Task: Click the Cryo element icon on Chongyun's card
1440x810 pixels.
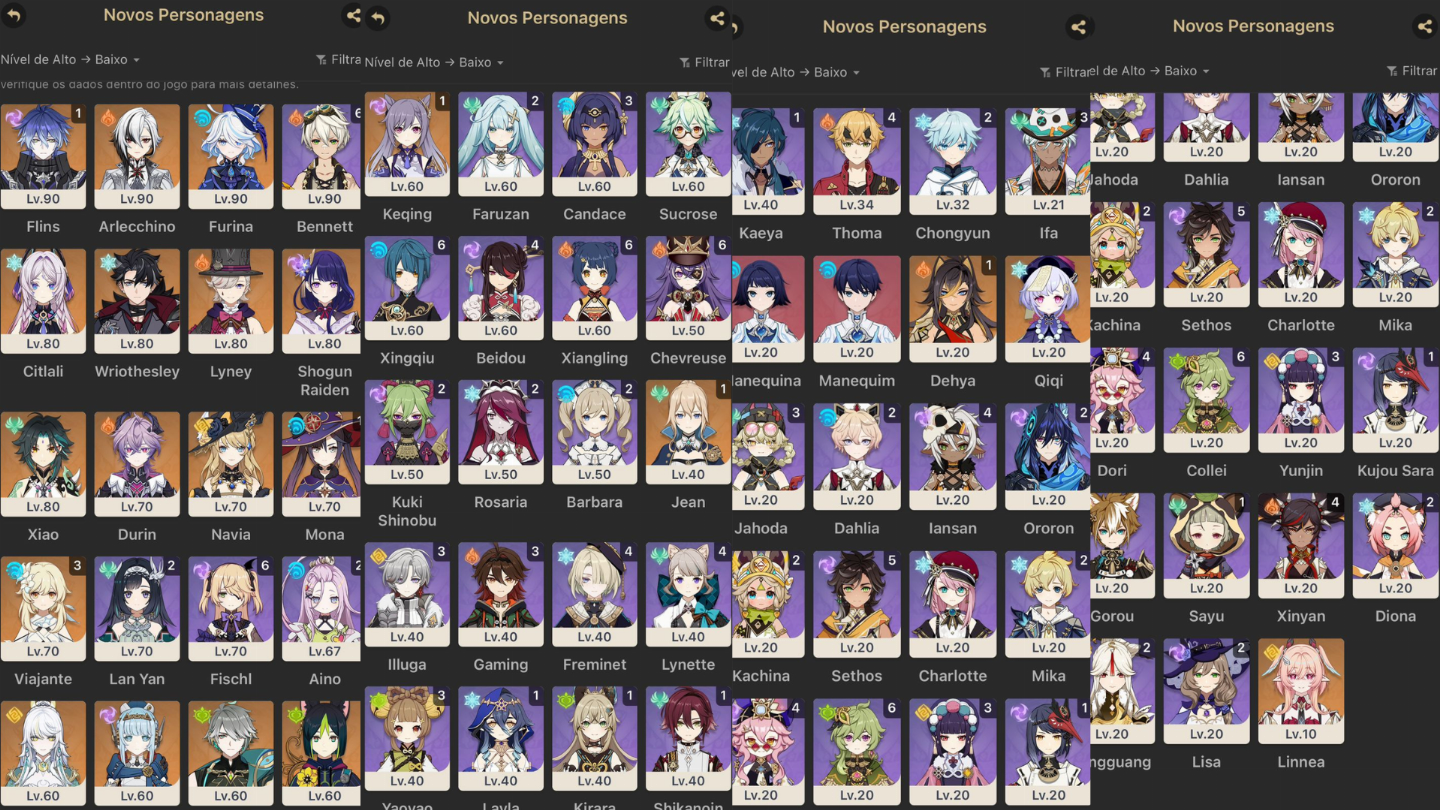Action: (923, 122)
